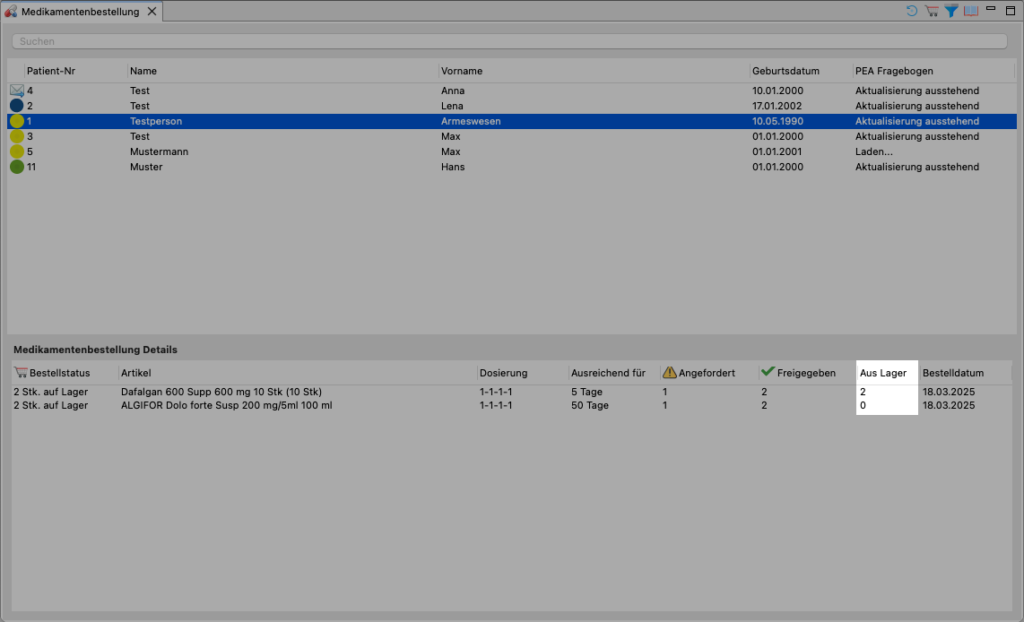Click the Medikamentenbestellung tab icon

tap(11, 12)
